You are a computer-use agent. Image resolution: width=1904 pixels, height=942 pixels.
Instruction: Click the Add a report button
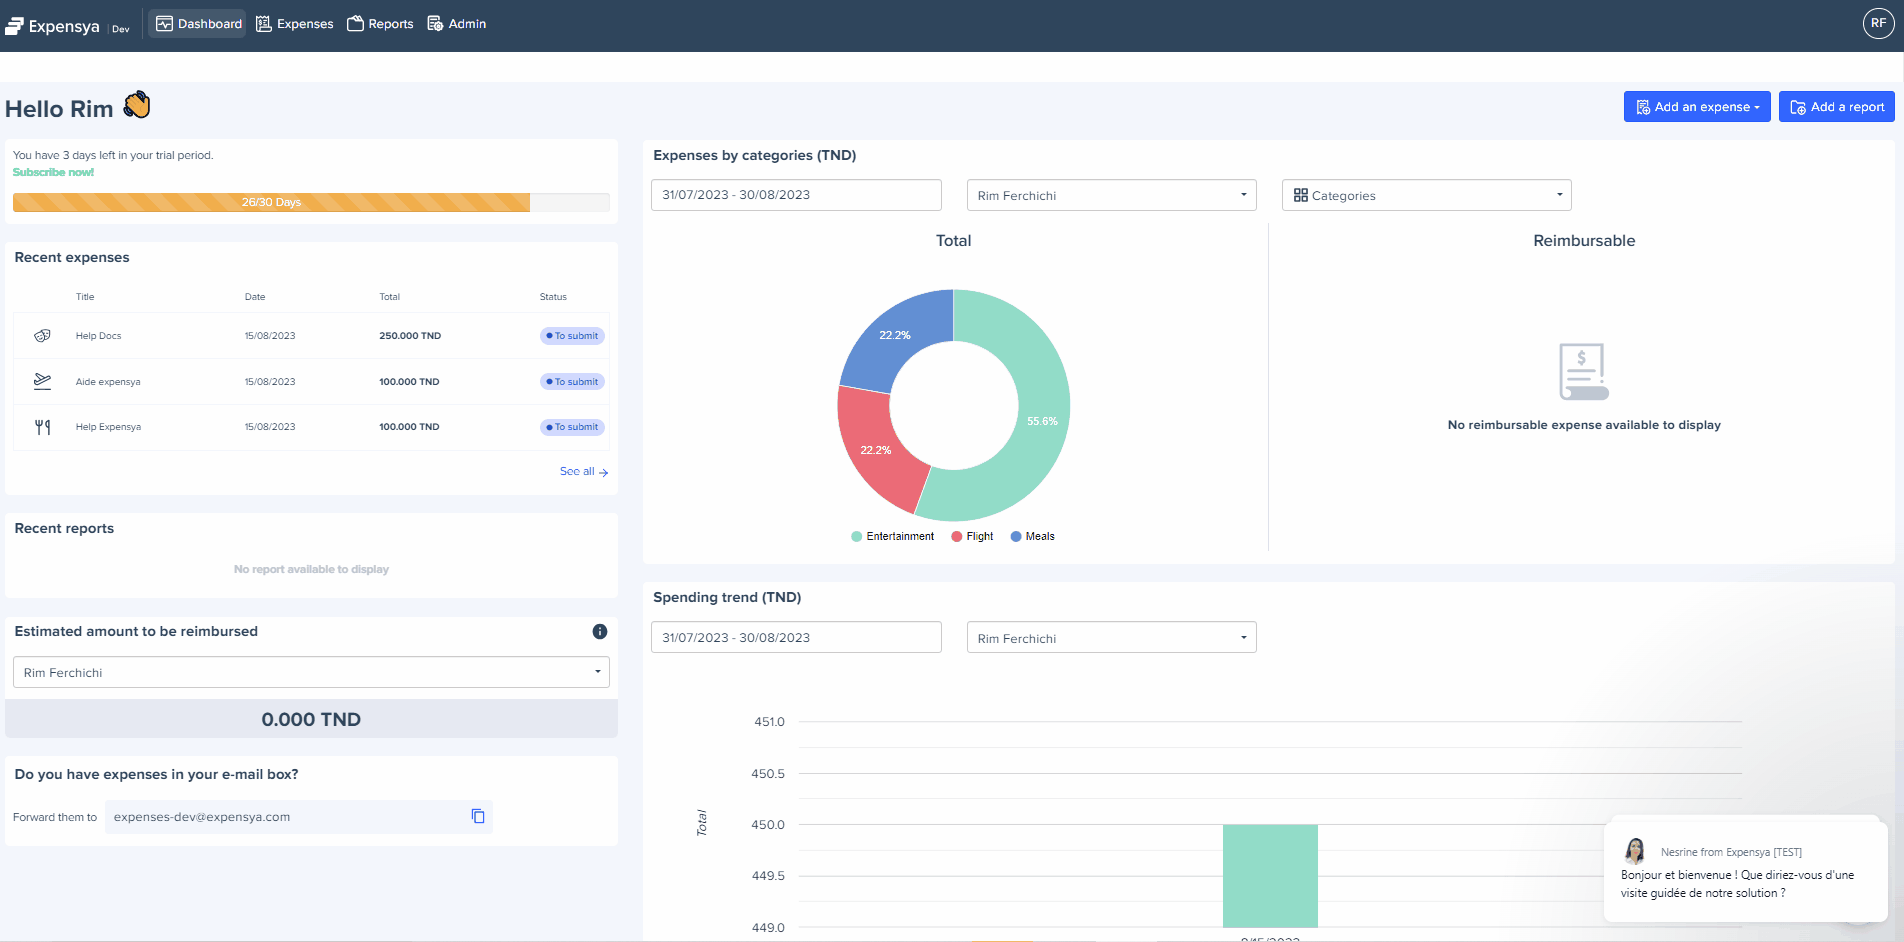pos(1836,107)
